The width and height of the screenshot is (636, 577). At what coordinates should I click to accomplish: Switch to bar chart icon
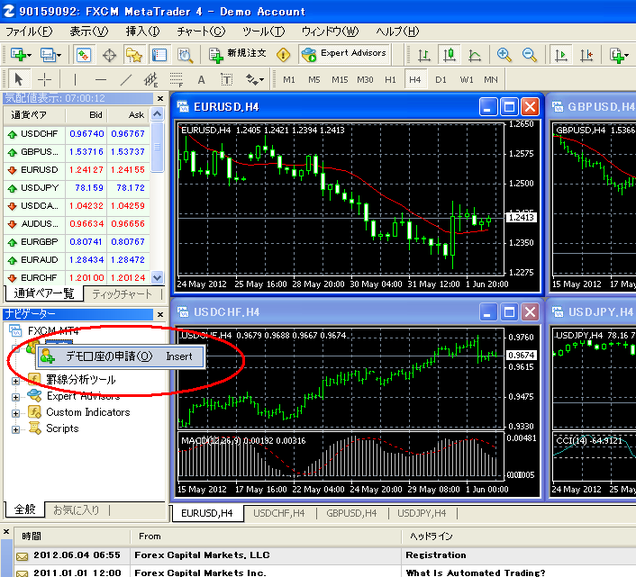coord(424,54)
